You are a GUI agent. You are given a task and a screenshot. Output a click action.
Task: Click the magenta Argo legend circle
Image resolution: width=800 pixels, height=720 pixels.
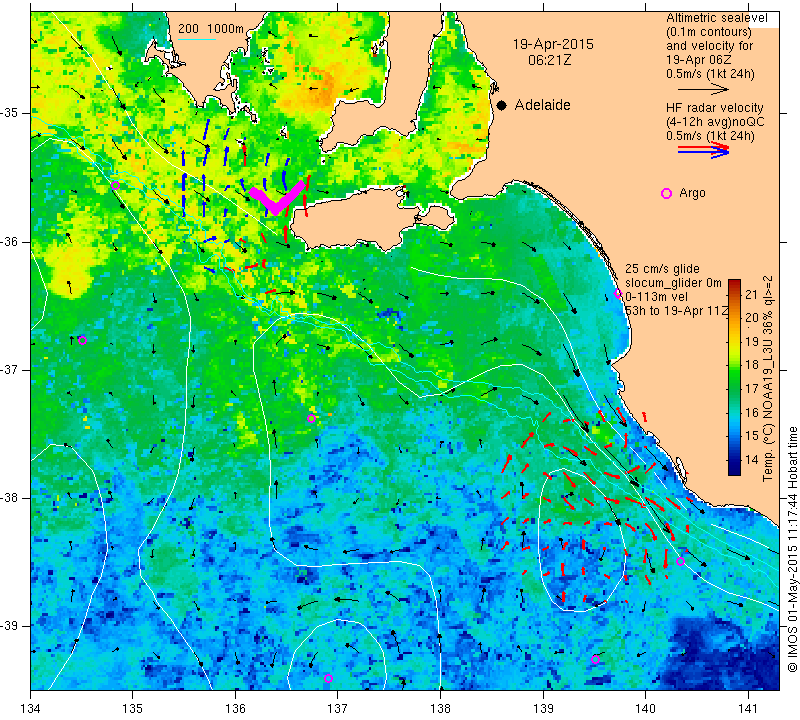(x=666, y=193)
